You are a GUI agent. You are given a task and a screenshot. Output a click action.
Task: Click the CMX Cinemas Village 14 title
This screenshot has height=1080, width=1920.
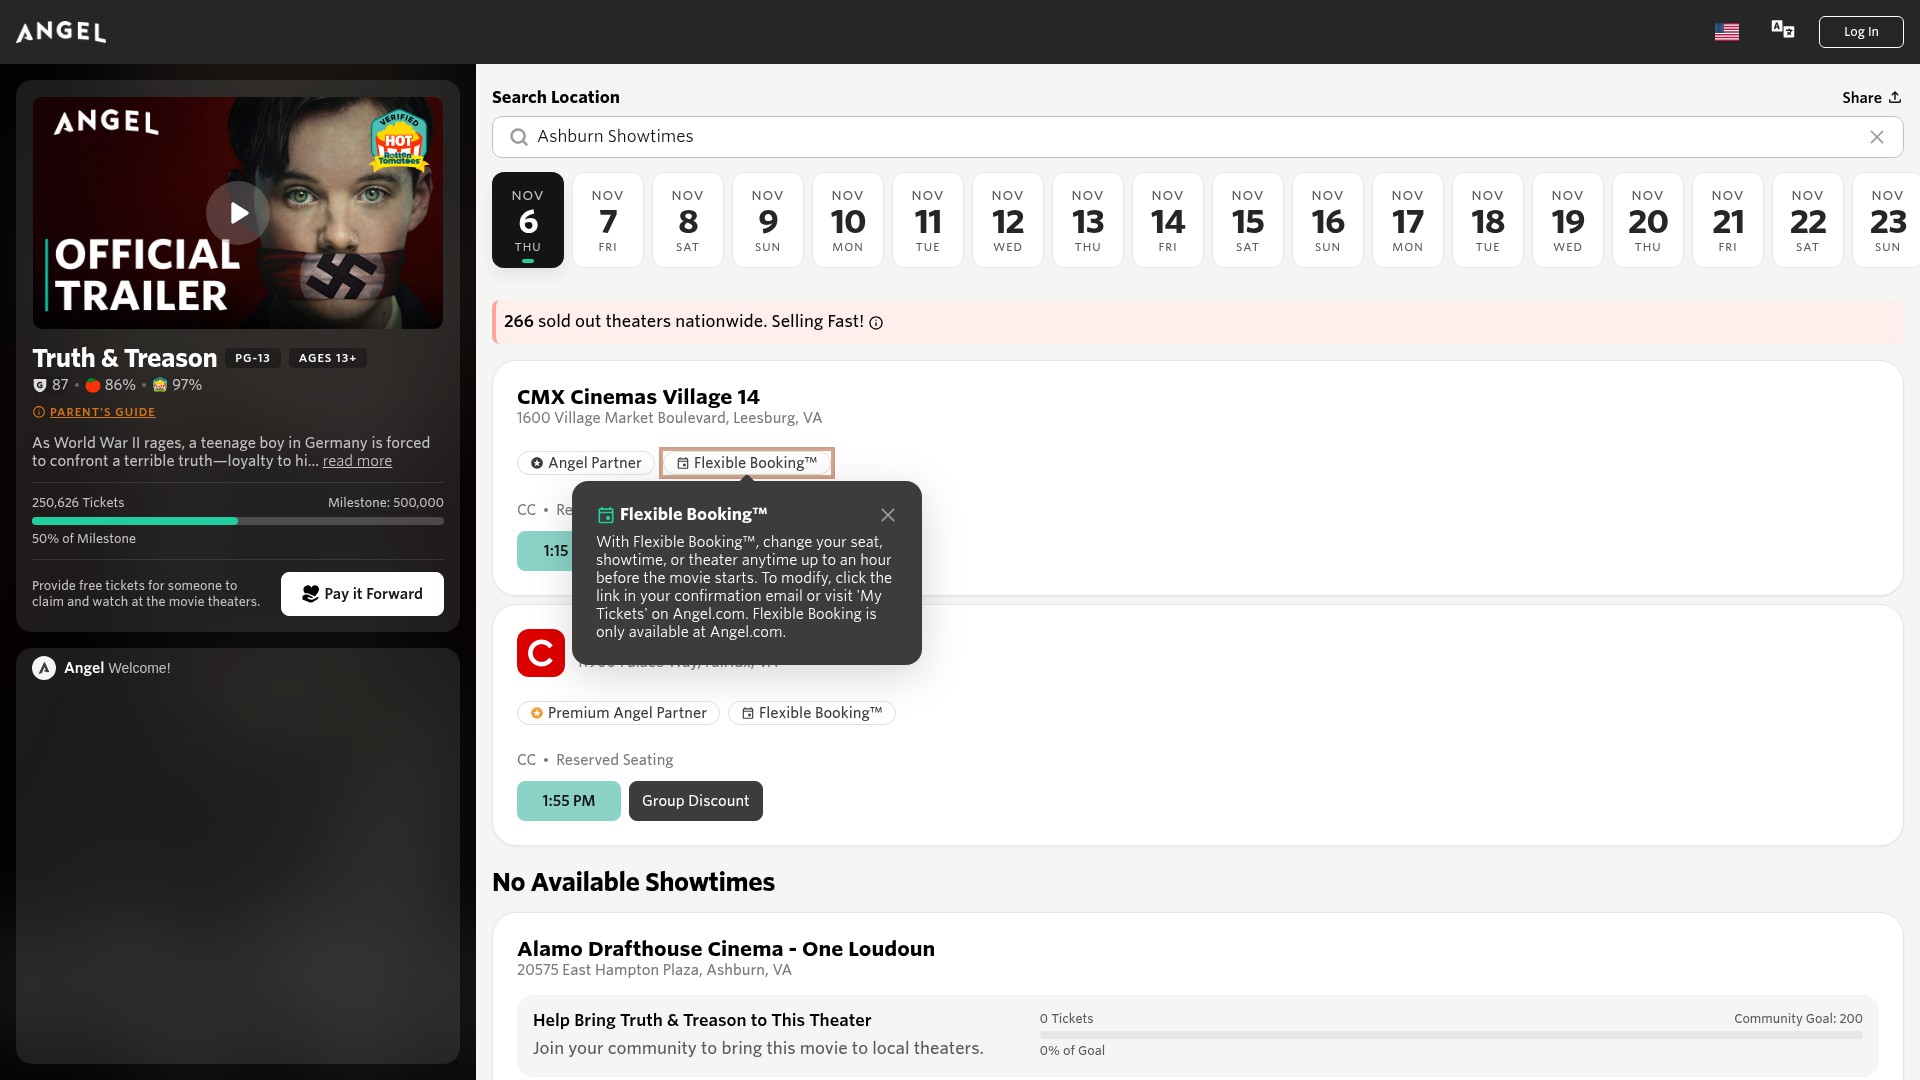click(638, 397)
